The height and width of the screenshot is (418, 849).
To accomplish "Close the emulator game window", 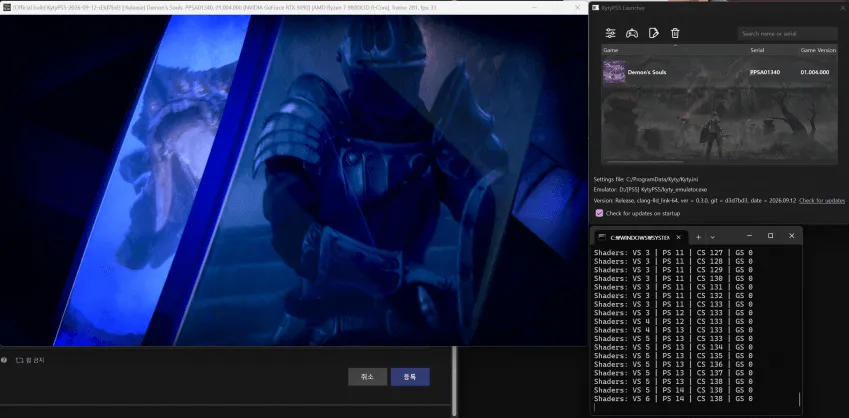I will (577, 8).
